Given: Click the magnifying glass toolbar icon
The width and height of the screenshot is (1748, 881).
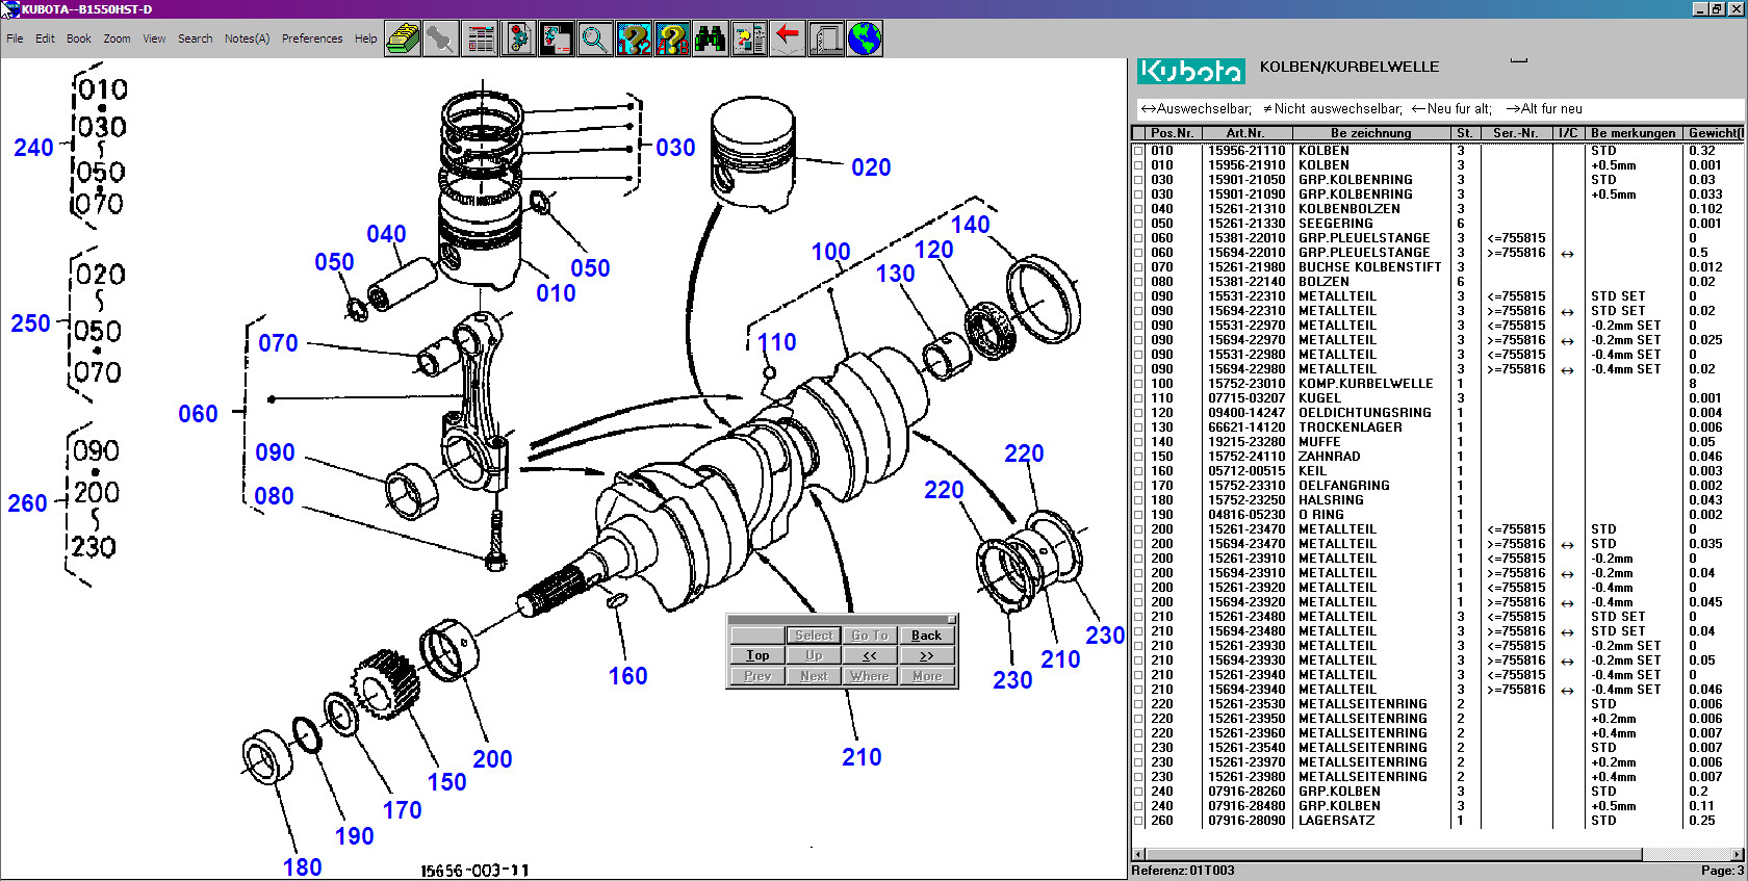Looking at the screenshot, I should point(595,40).
